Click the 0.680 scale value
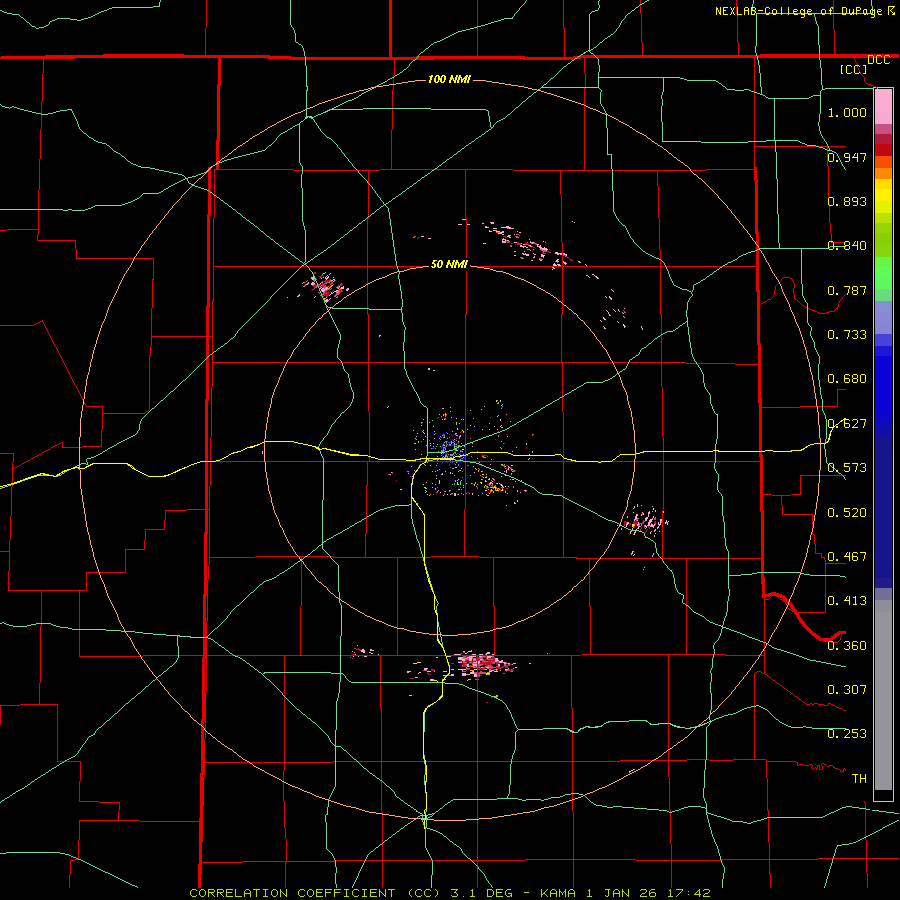Screen dimensions: 900x900 pyautogui.click(x=847, y=379)
